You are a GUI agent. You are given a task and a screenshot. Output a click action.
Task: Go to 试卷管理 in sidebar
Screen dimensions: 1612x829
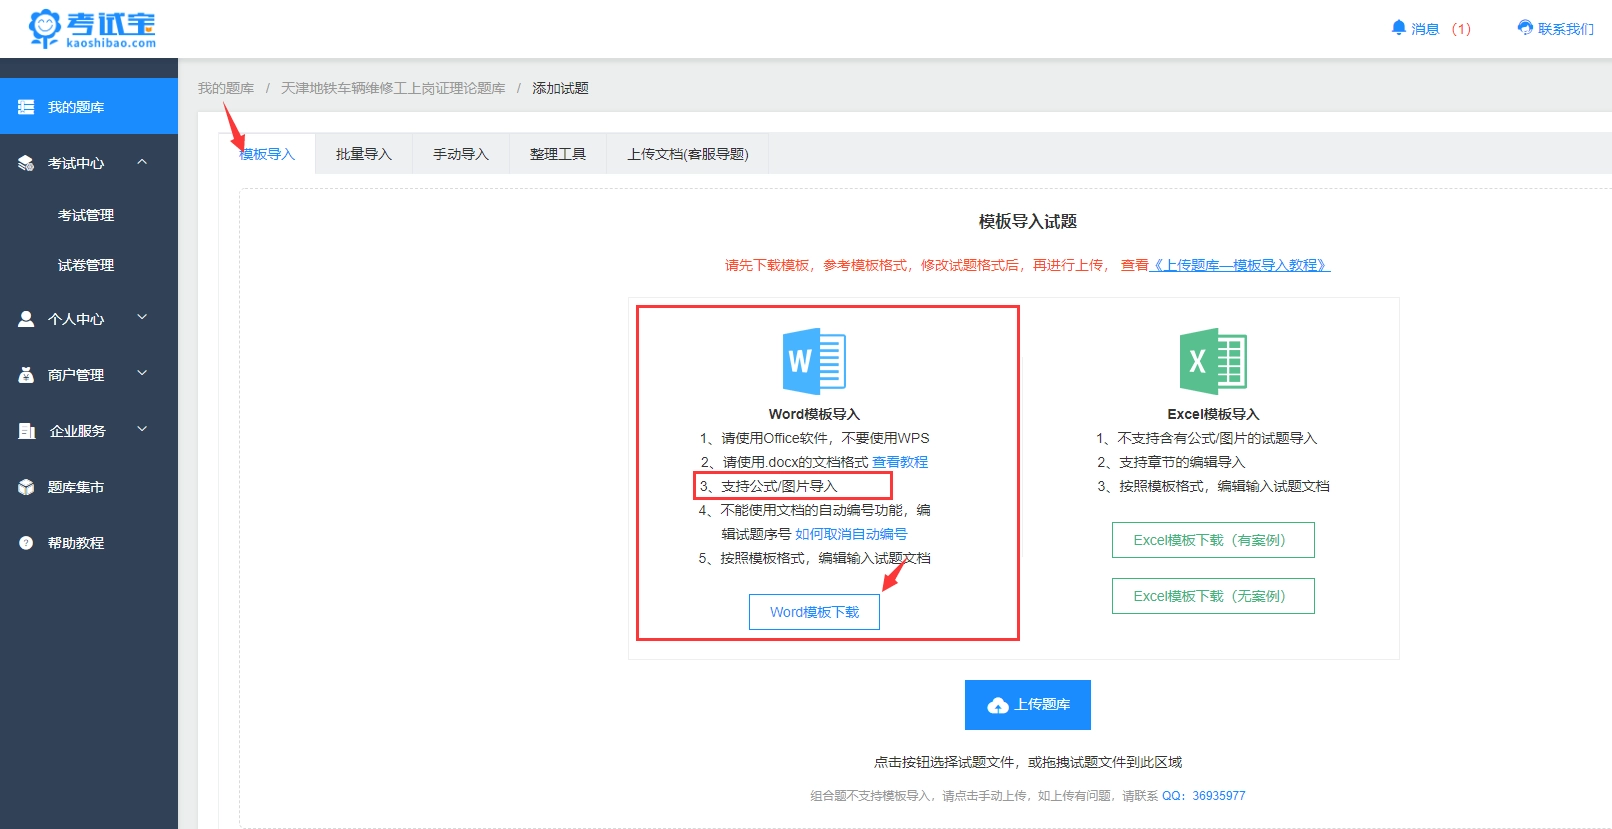tap(86, 265)
